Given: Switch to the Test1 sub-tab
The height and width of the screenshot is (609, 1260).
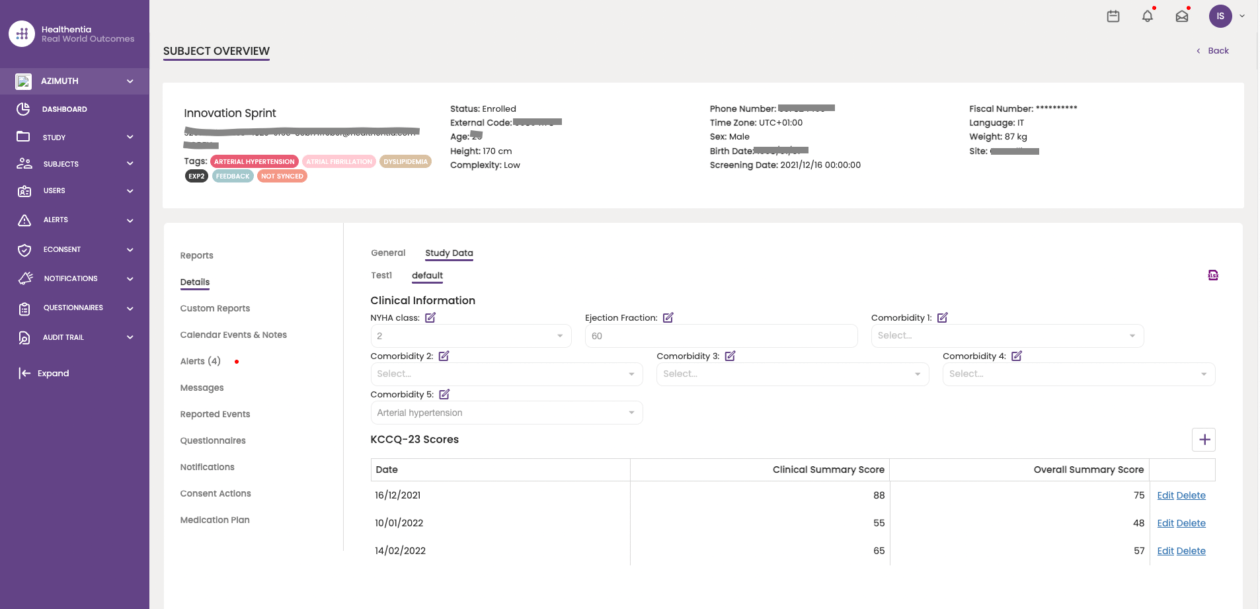Looking at the screenshot, I should tap(381, 275).
